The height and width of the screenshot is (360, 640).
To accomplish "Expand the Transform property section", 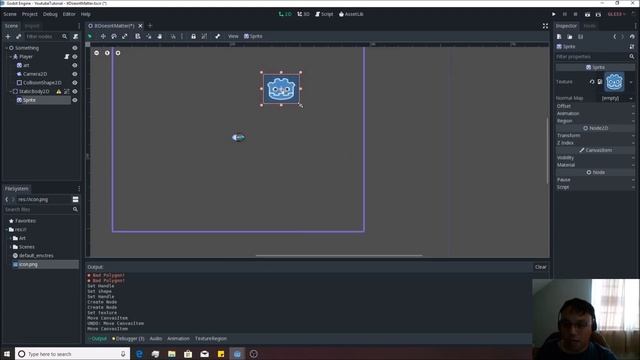I will (596, 136).
